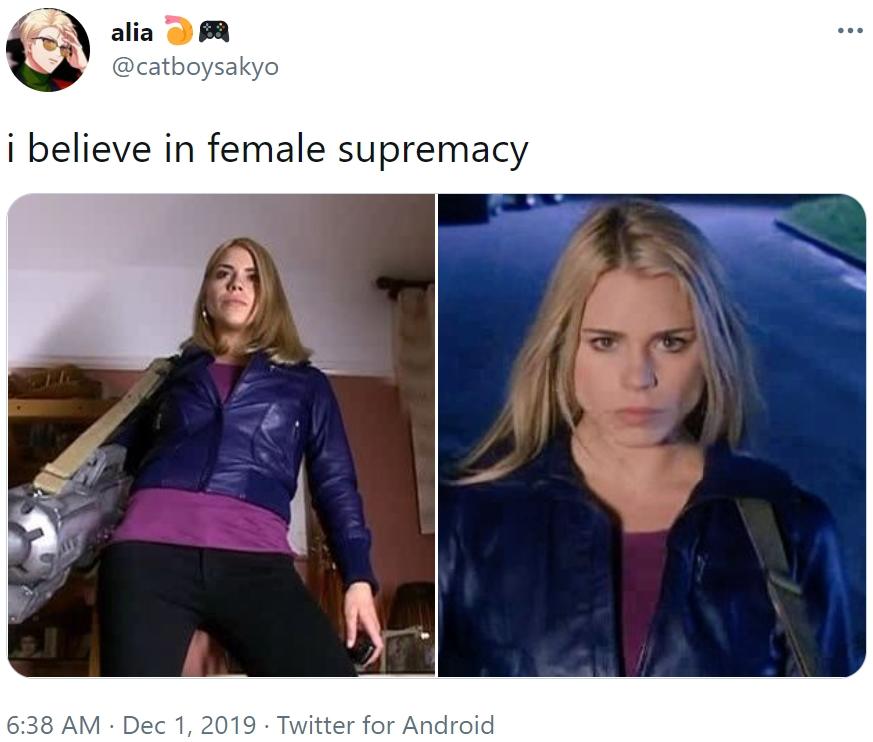Viewport: 873px width, 742px height.
Task: Click the game controller emoji in name
Action: coord(214,31)
